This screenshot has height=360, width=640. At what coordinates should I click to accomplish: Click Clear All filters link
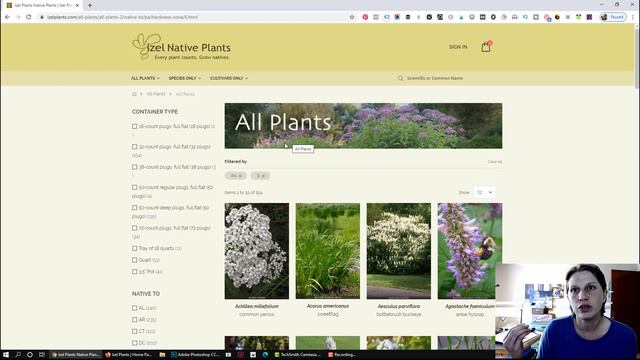point(495,162)
